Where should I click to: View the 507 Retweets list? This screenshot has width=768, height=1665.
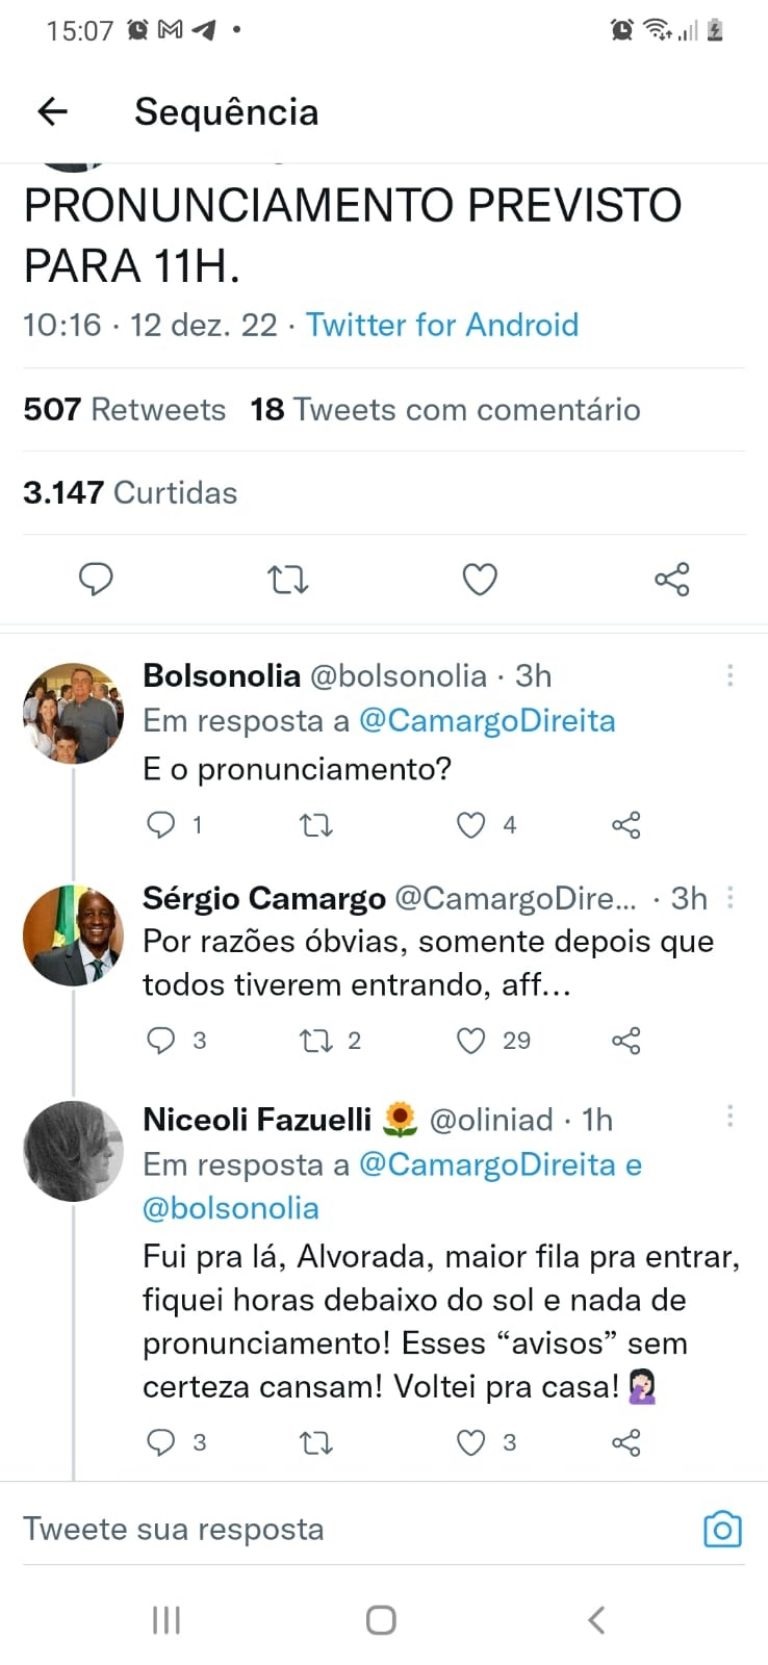(x=124, y=409)
